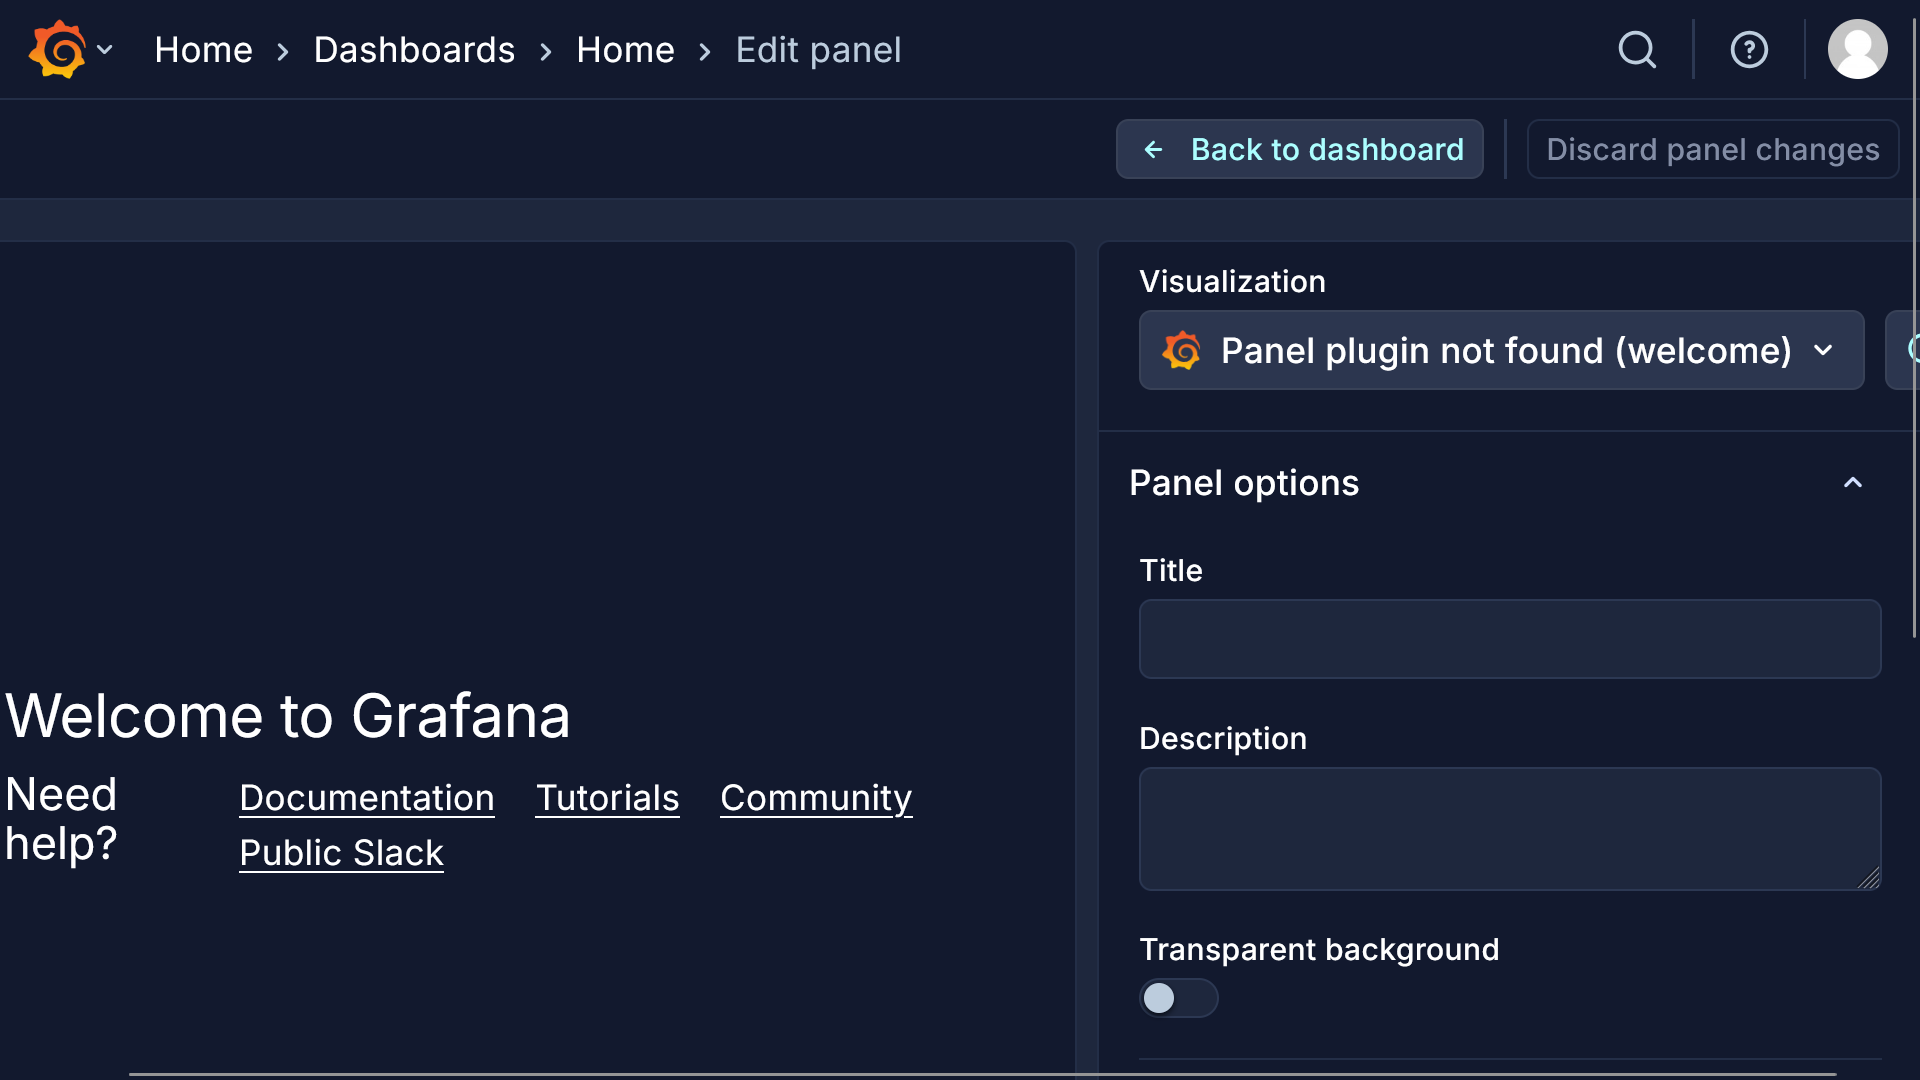
Task: Open the Documentation link
Action: (367, 798)
